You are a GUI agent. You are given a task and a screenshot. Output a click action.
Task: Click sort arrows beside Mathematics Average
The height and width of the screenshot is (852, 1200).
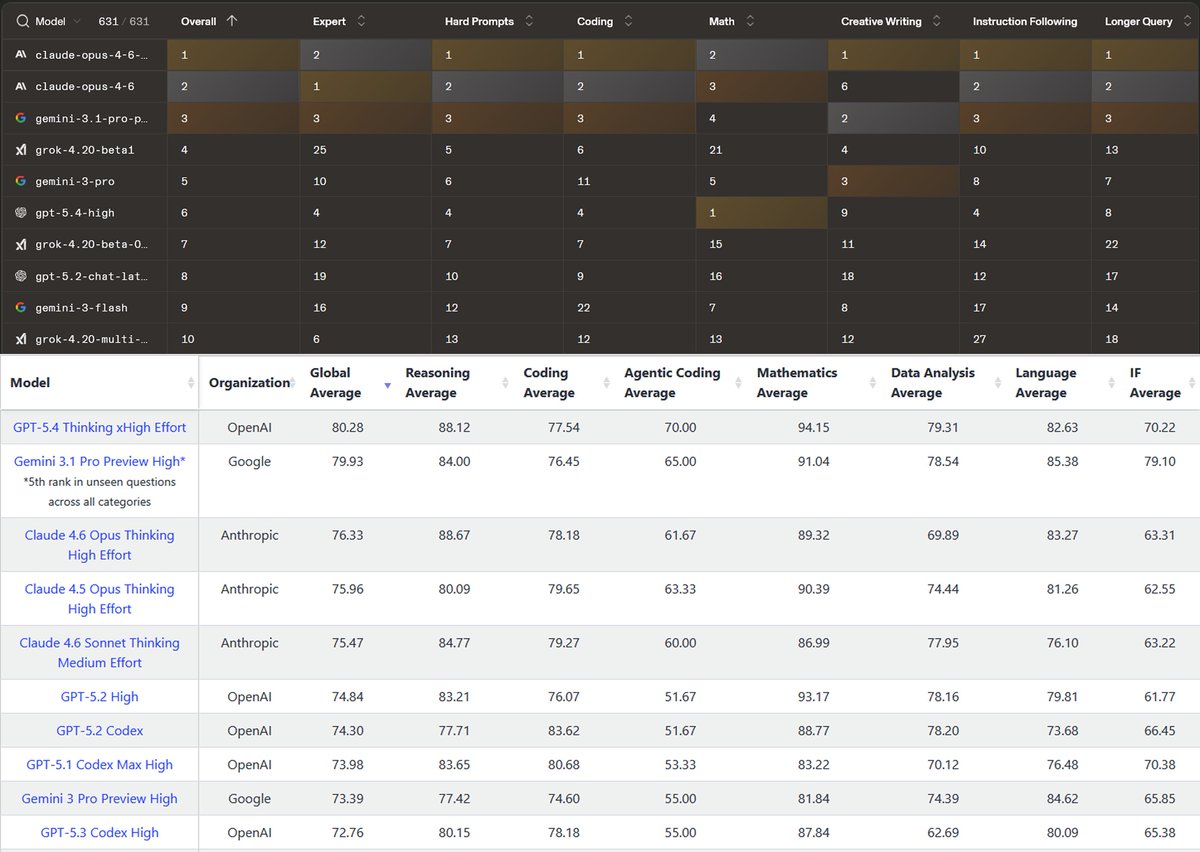coord(873,383)
